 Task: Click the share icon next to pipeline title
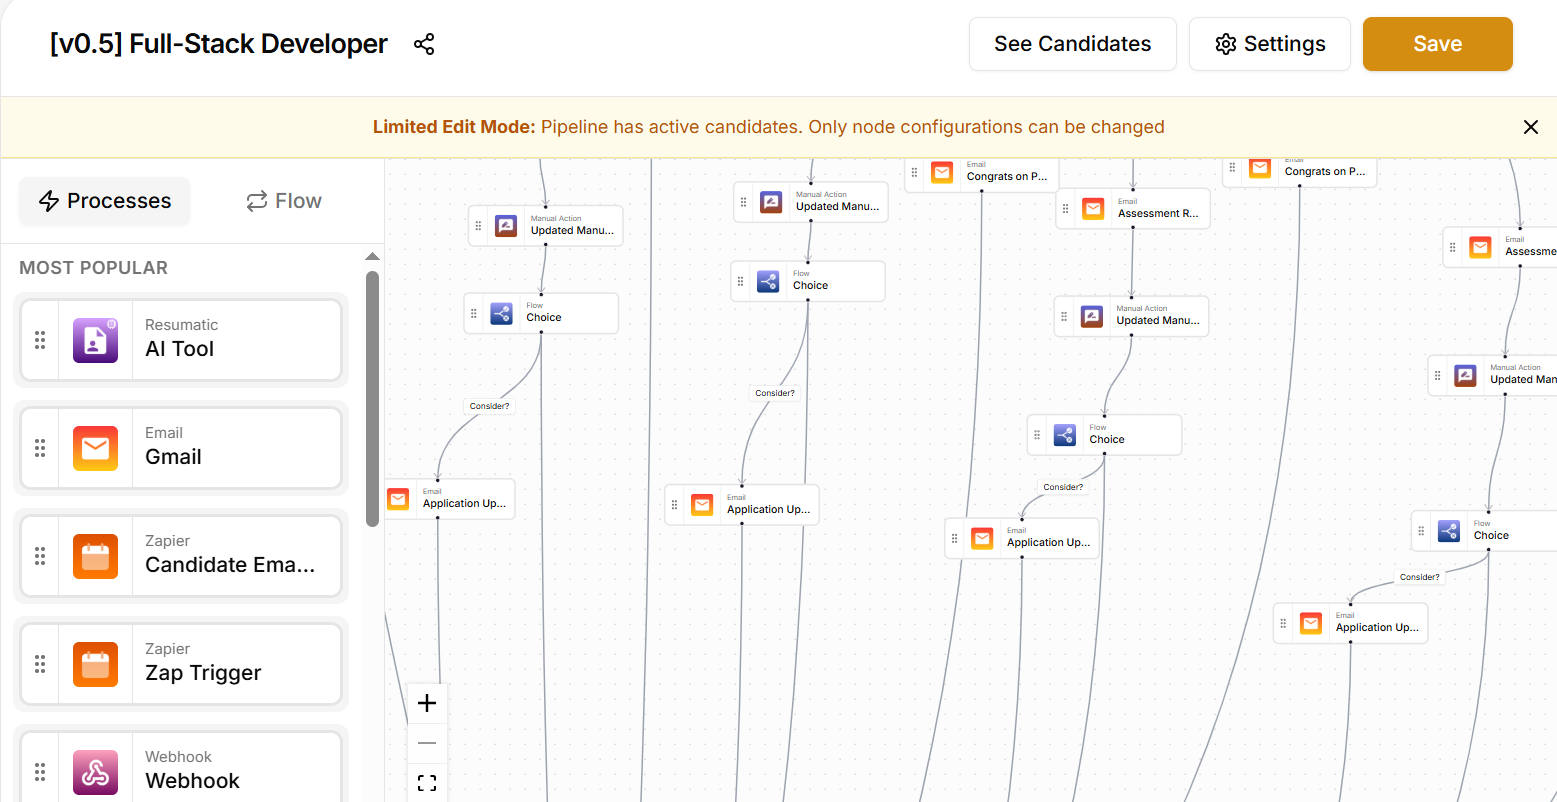tap(424, 44)
